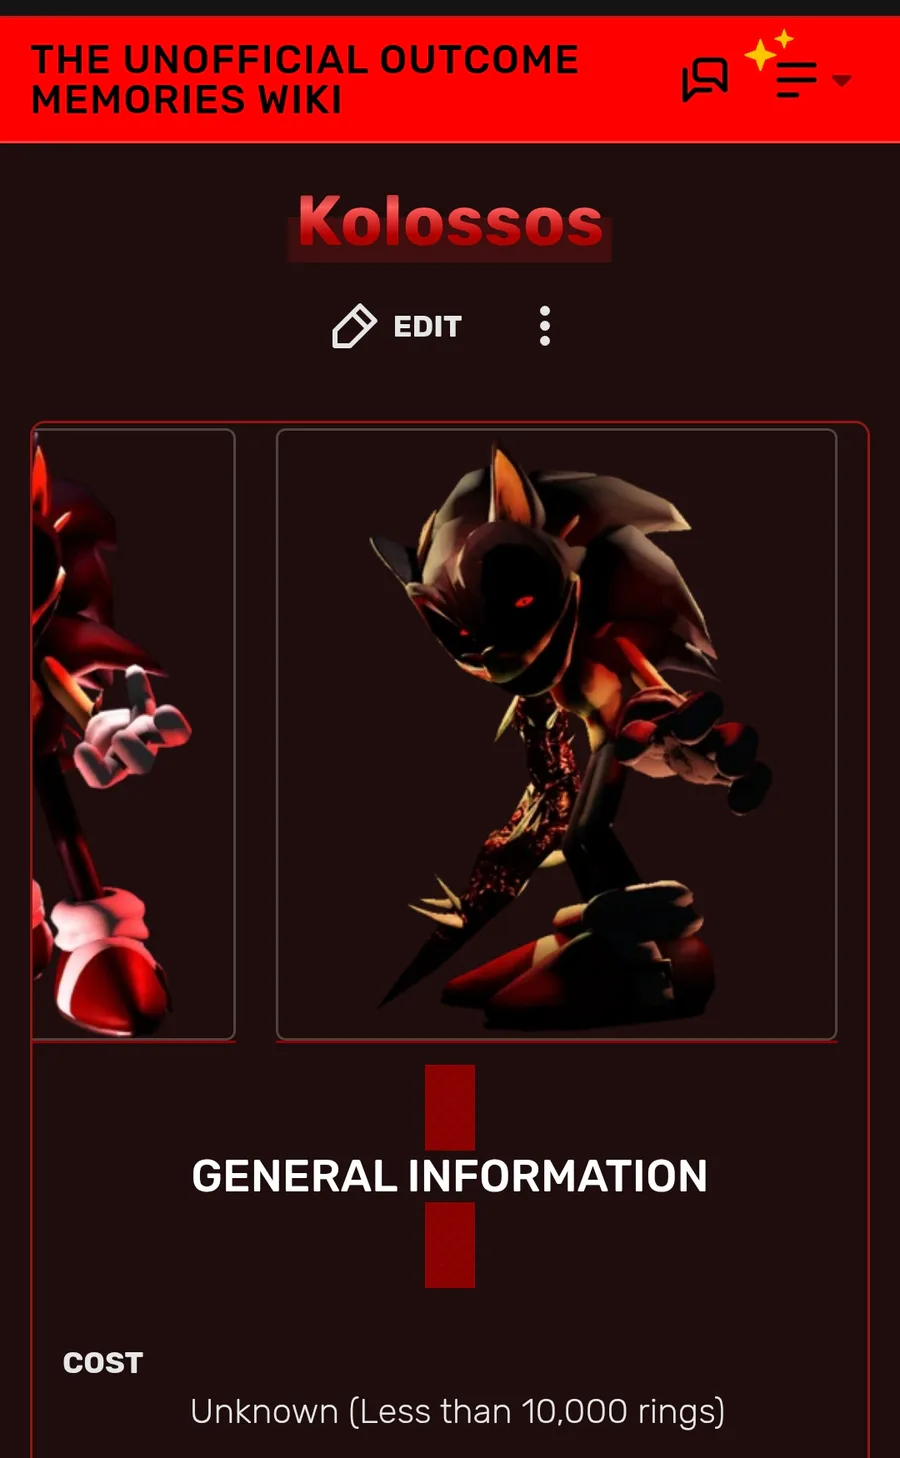Expand the header dropdown caret arrow
This screenshot has height=1458, width=900.
click(x=842, y=80)
